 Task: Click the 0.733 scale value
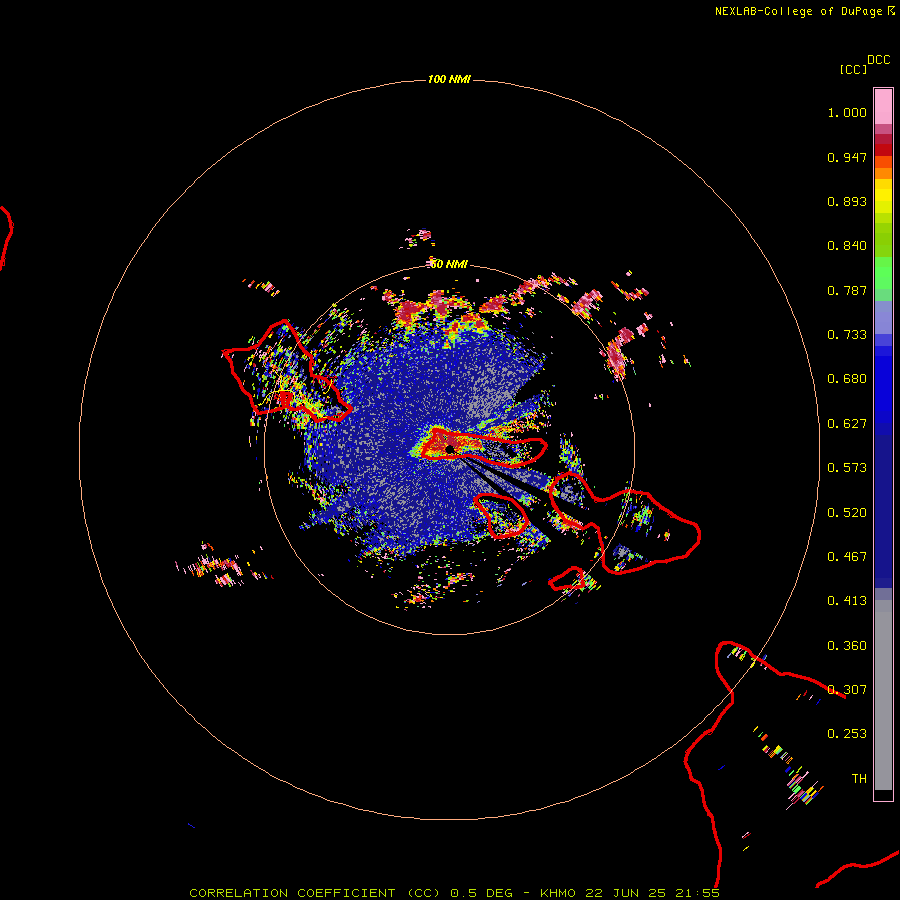[847, 335]
